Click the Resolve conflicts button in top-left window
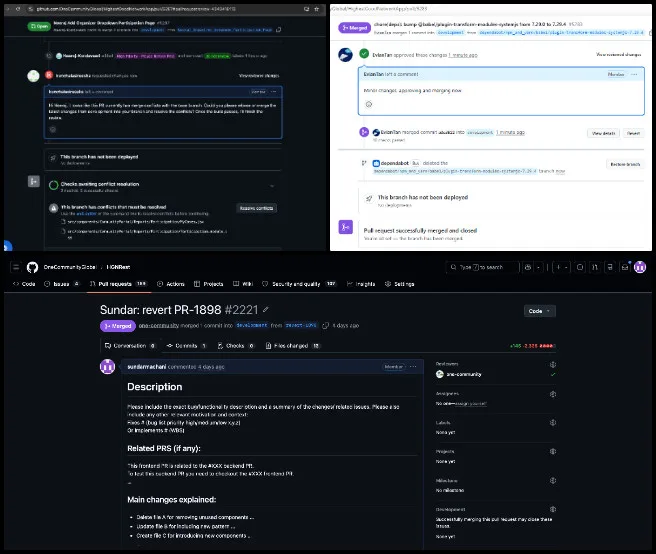The image size is (656, 554). tap(256, 208)
